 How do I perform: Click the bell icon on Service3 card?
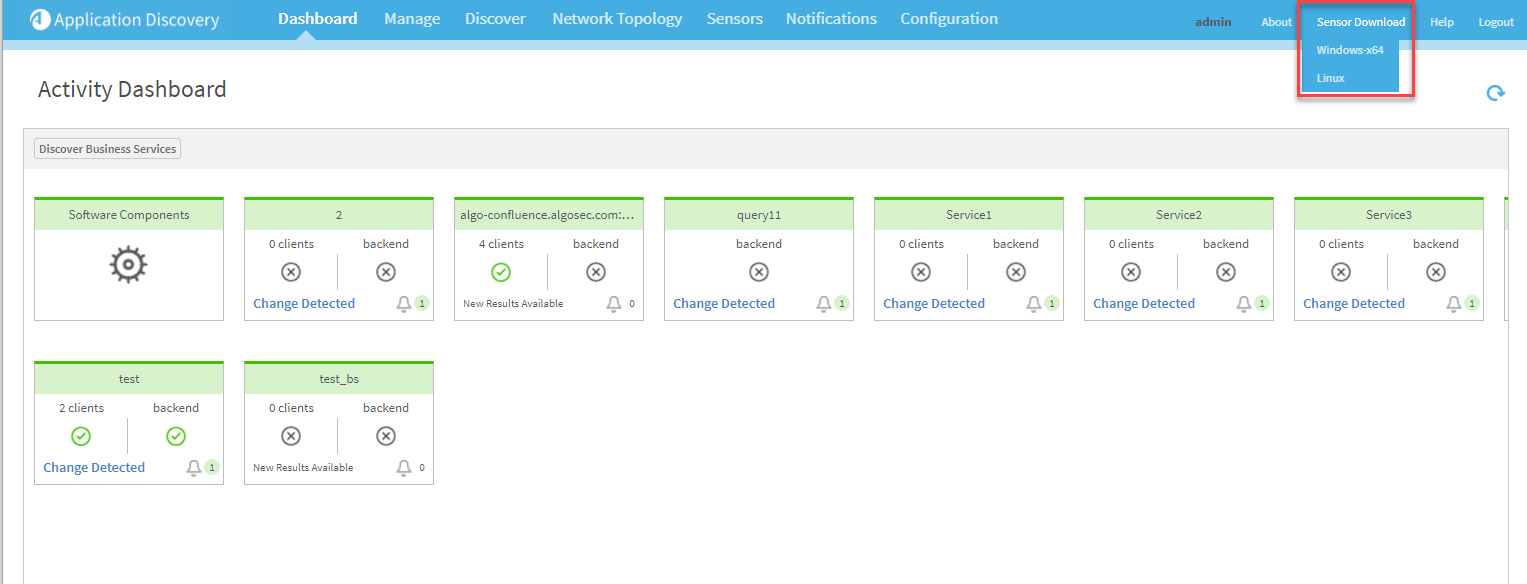tap(1454, 304)
